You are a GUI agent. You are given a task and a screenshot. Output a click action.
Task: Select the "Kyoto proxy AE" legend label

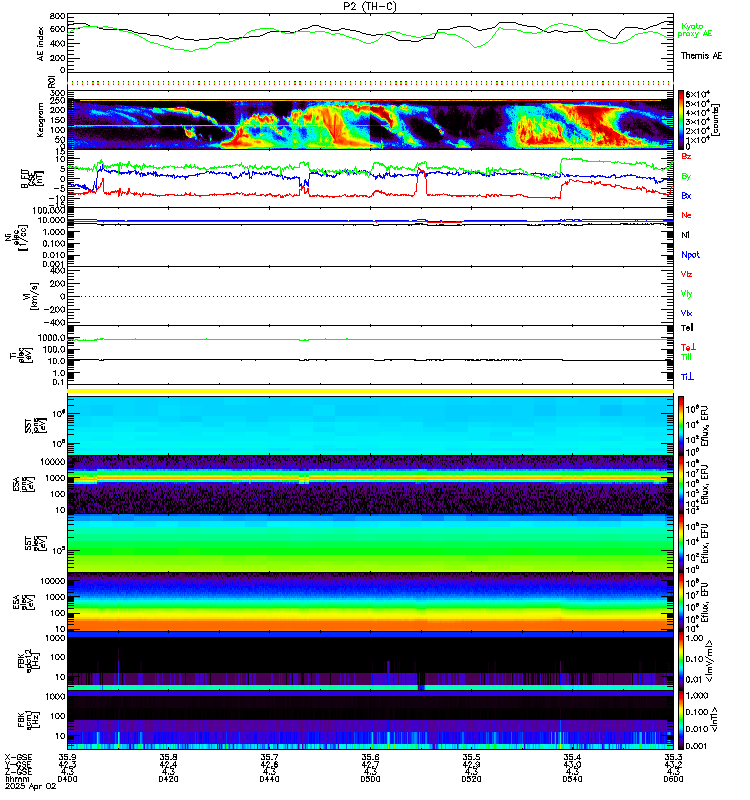(x=694, y=30)
